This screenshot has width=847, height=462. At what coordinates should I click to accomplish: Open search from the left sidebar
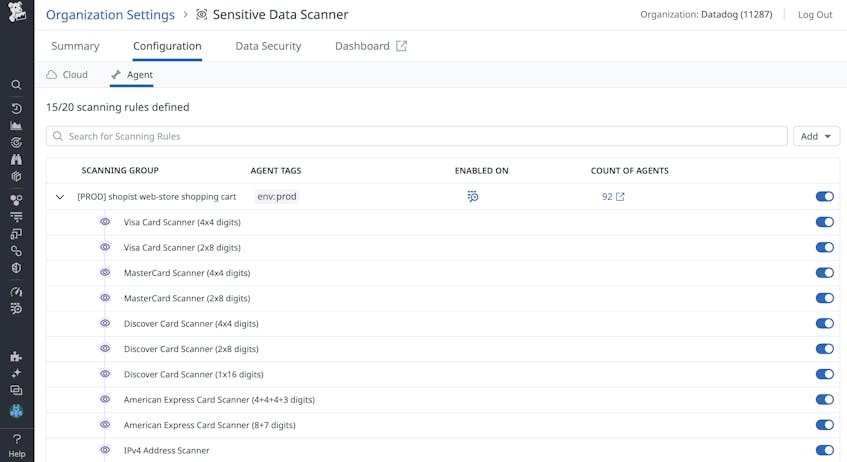click(16, 85)
